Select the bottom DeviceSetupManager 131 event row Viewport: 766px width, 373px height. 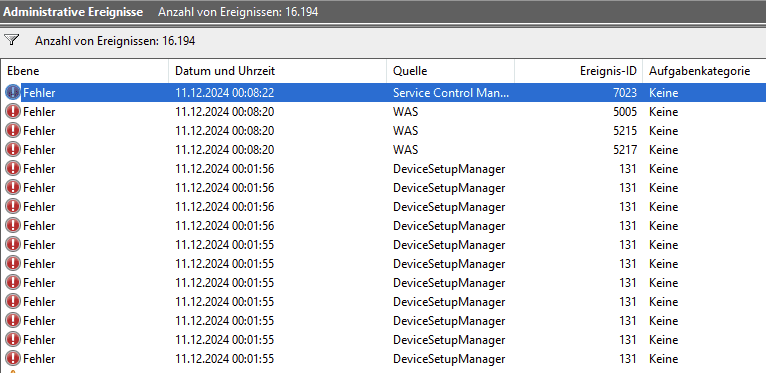coord(384,359)
